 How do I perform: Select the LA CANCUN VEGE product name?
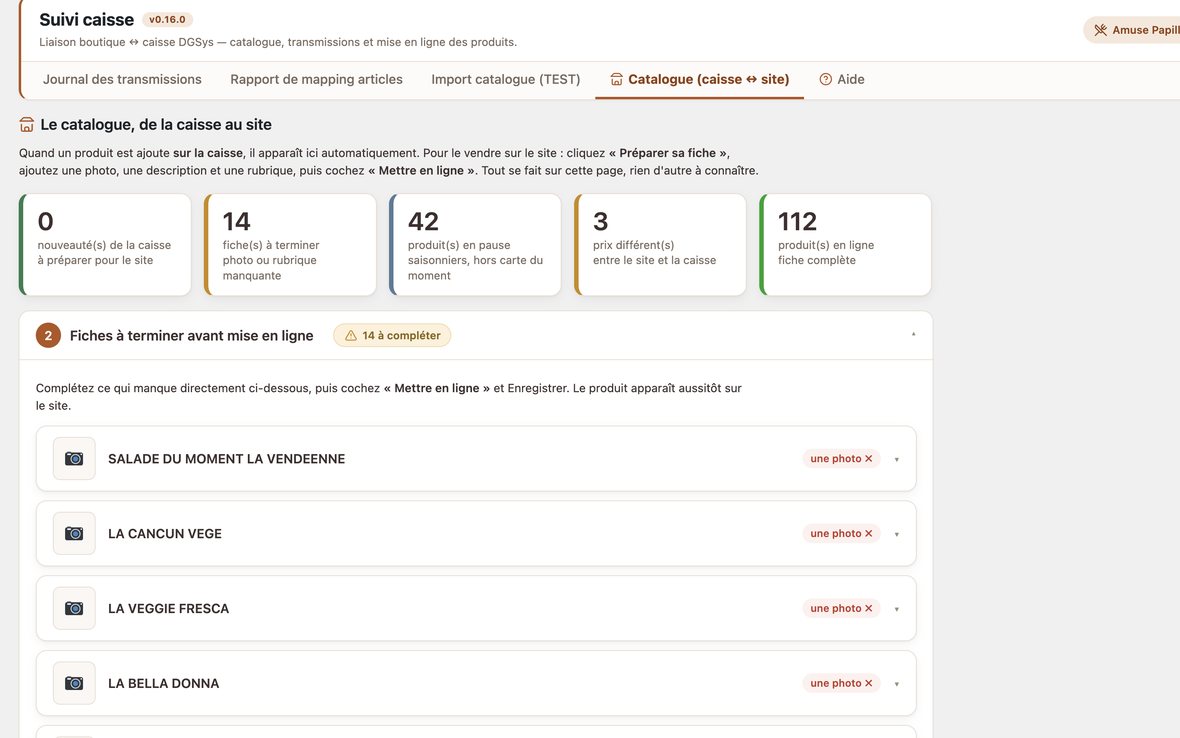(165, 533)
